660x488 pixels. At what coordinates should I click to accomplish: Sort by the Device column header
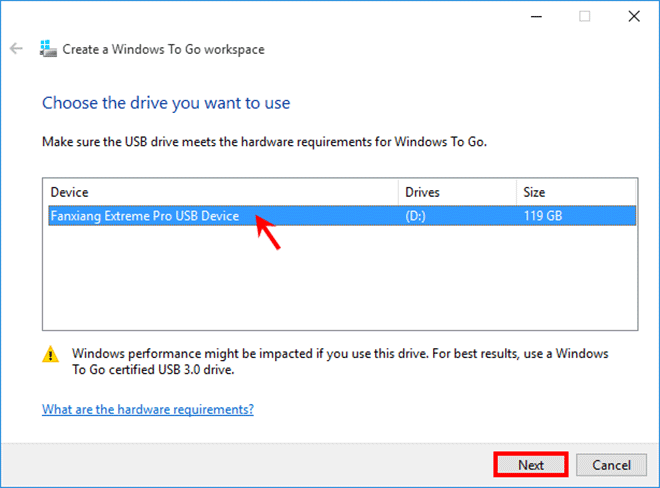[224, 192]
